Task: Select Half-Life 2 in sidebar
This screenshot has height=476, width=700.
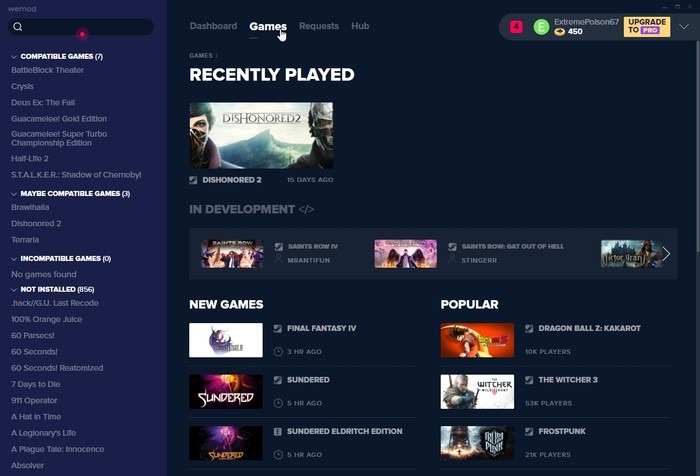Action: 29,159
